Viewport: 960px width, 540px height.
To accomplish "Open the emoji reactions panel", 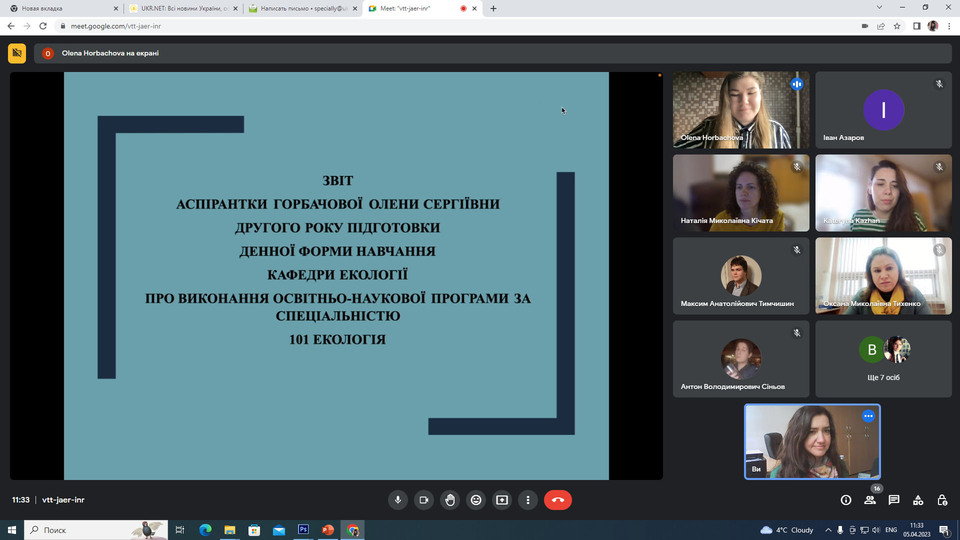I will click(476, 500).
